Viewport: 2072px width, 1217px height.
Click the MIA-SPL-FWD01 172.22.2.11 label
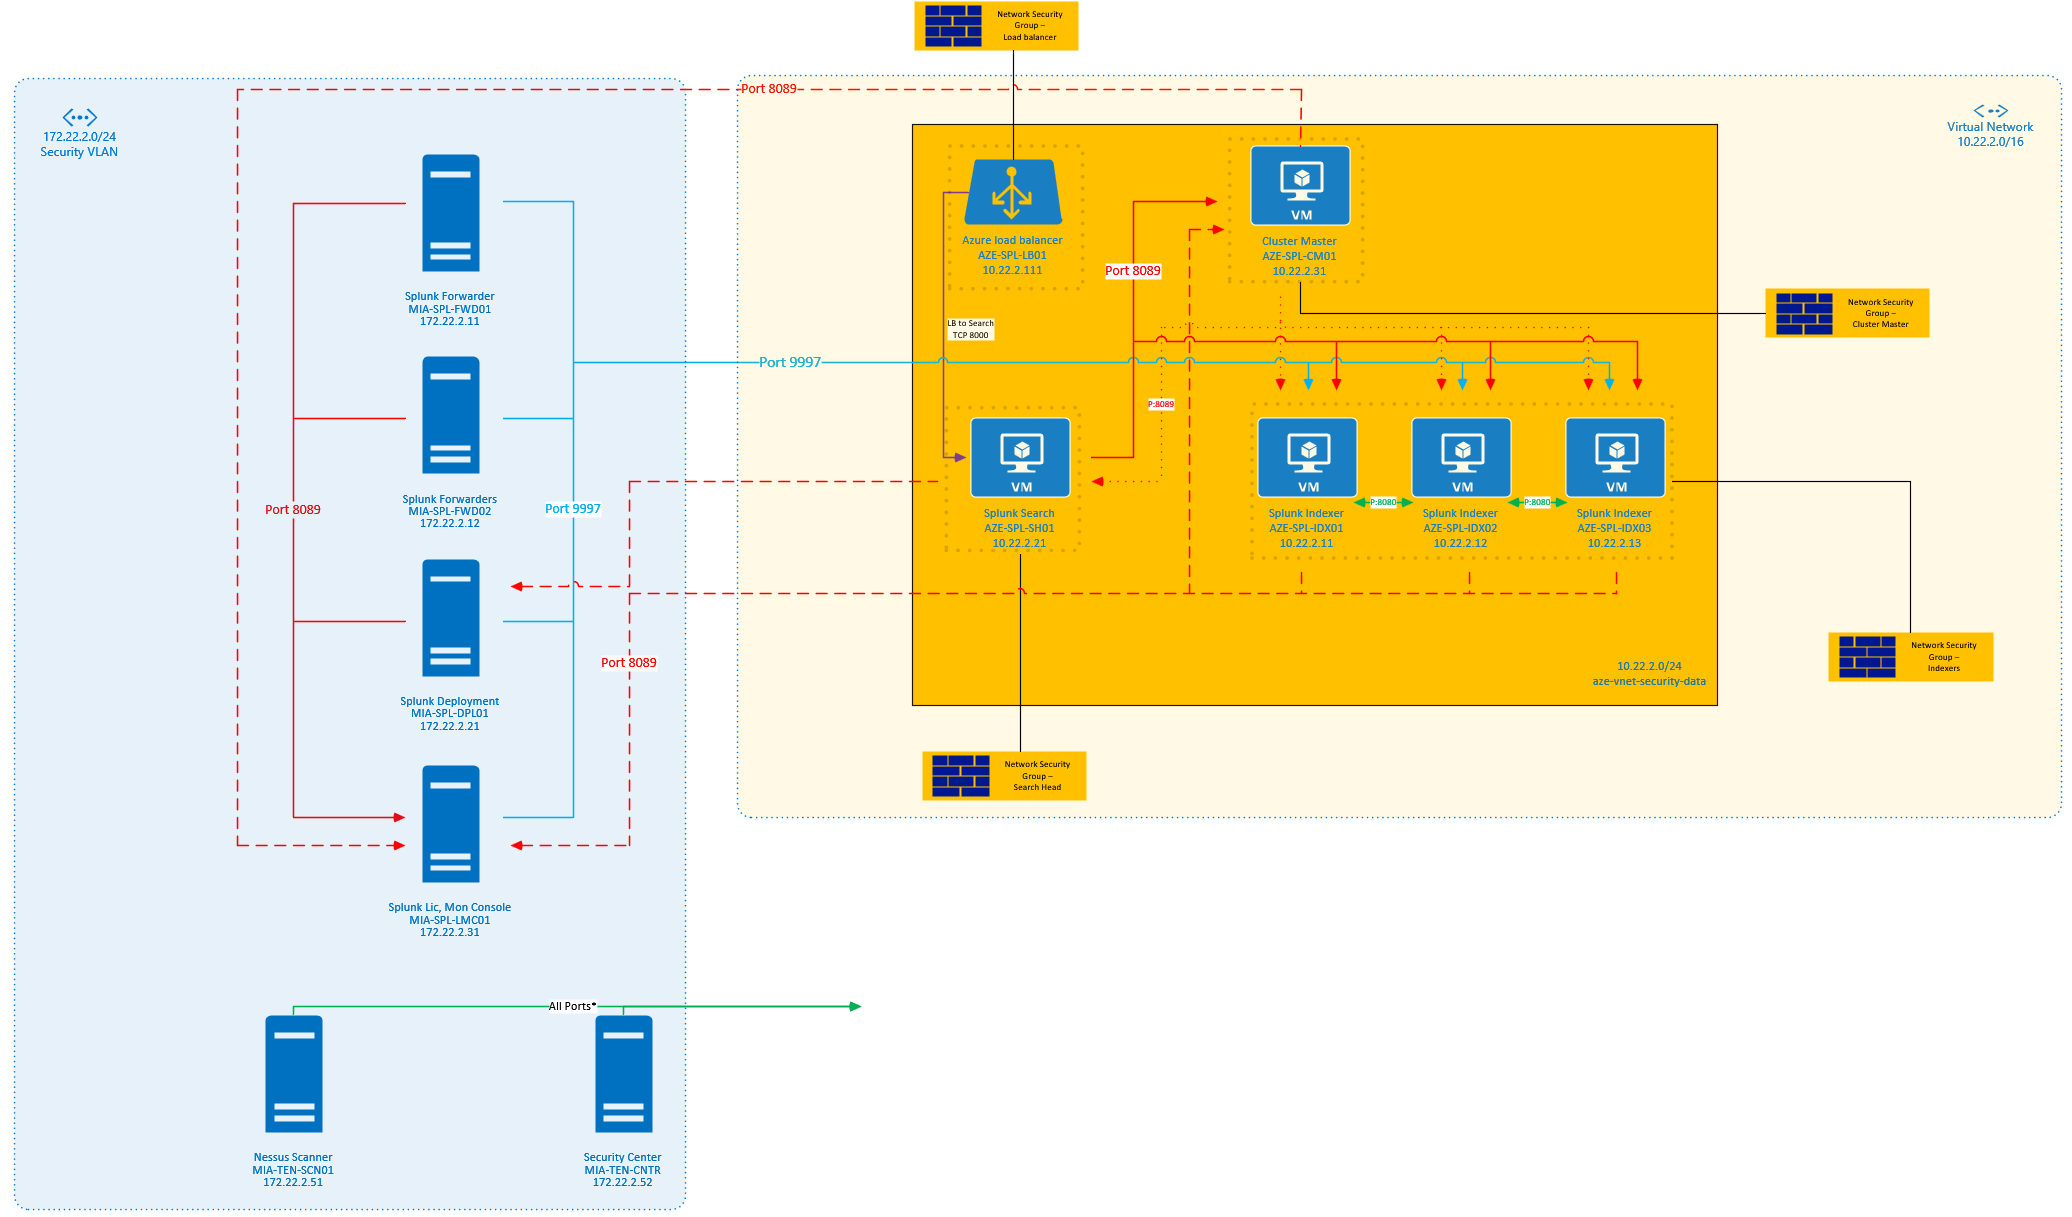450,315
